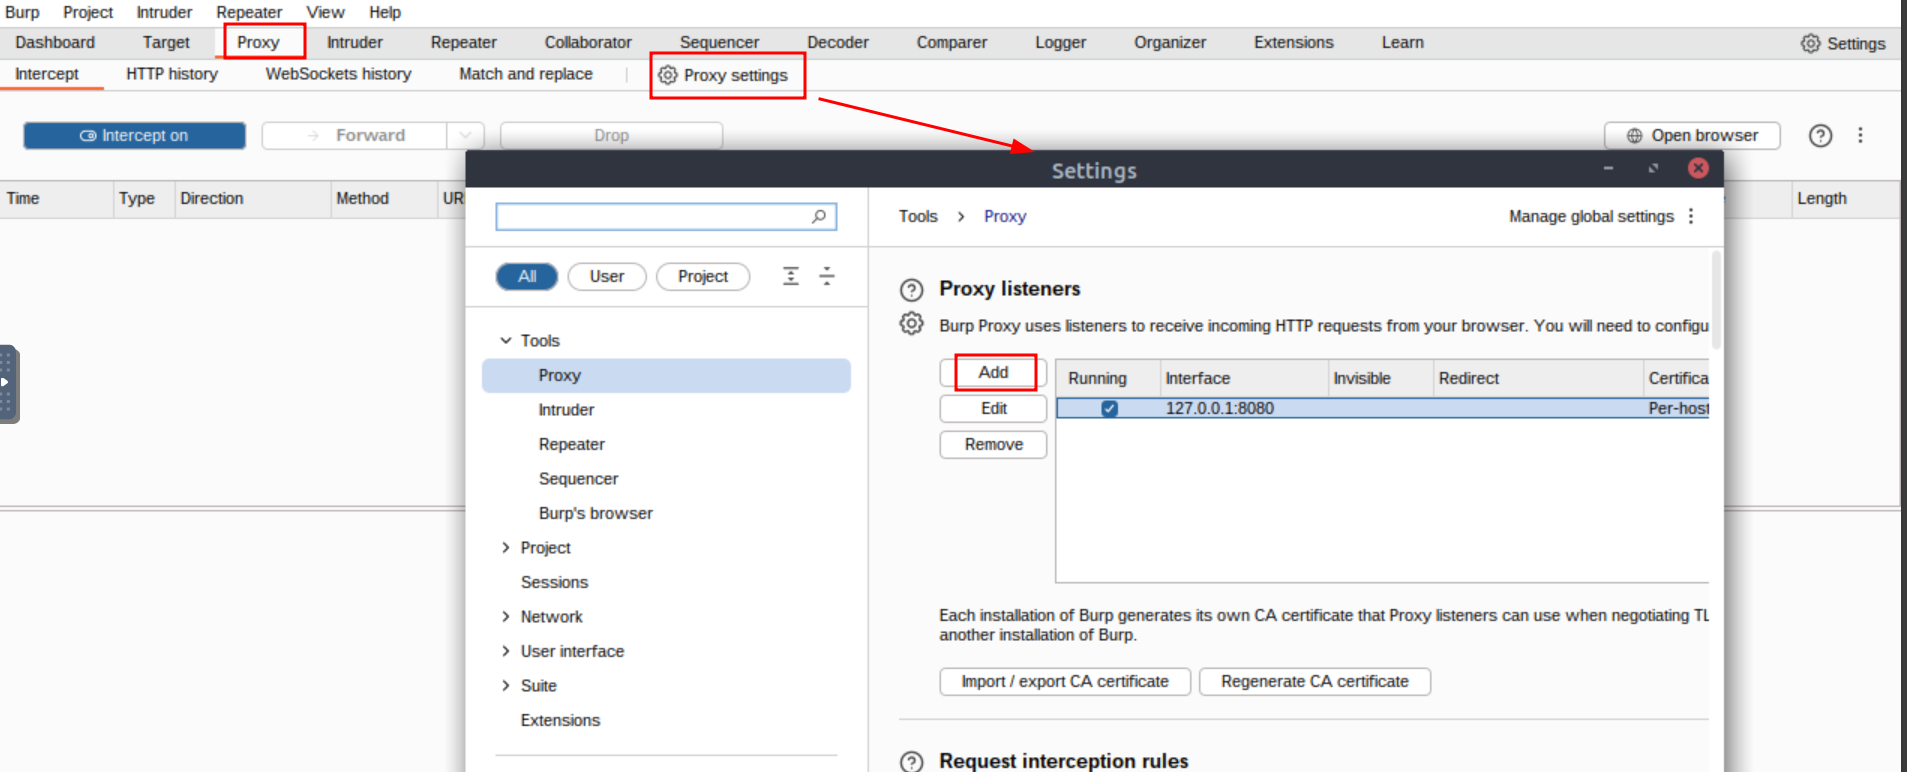Collapse the Tools tree node
Image resolution: width=1907 pixels, height=772 pixels.
[506, 340]
